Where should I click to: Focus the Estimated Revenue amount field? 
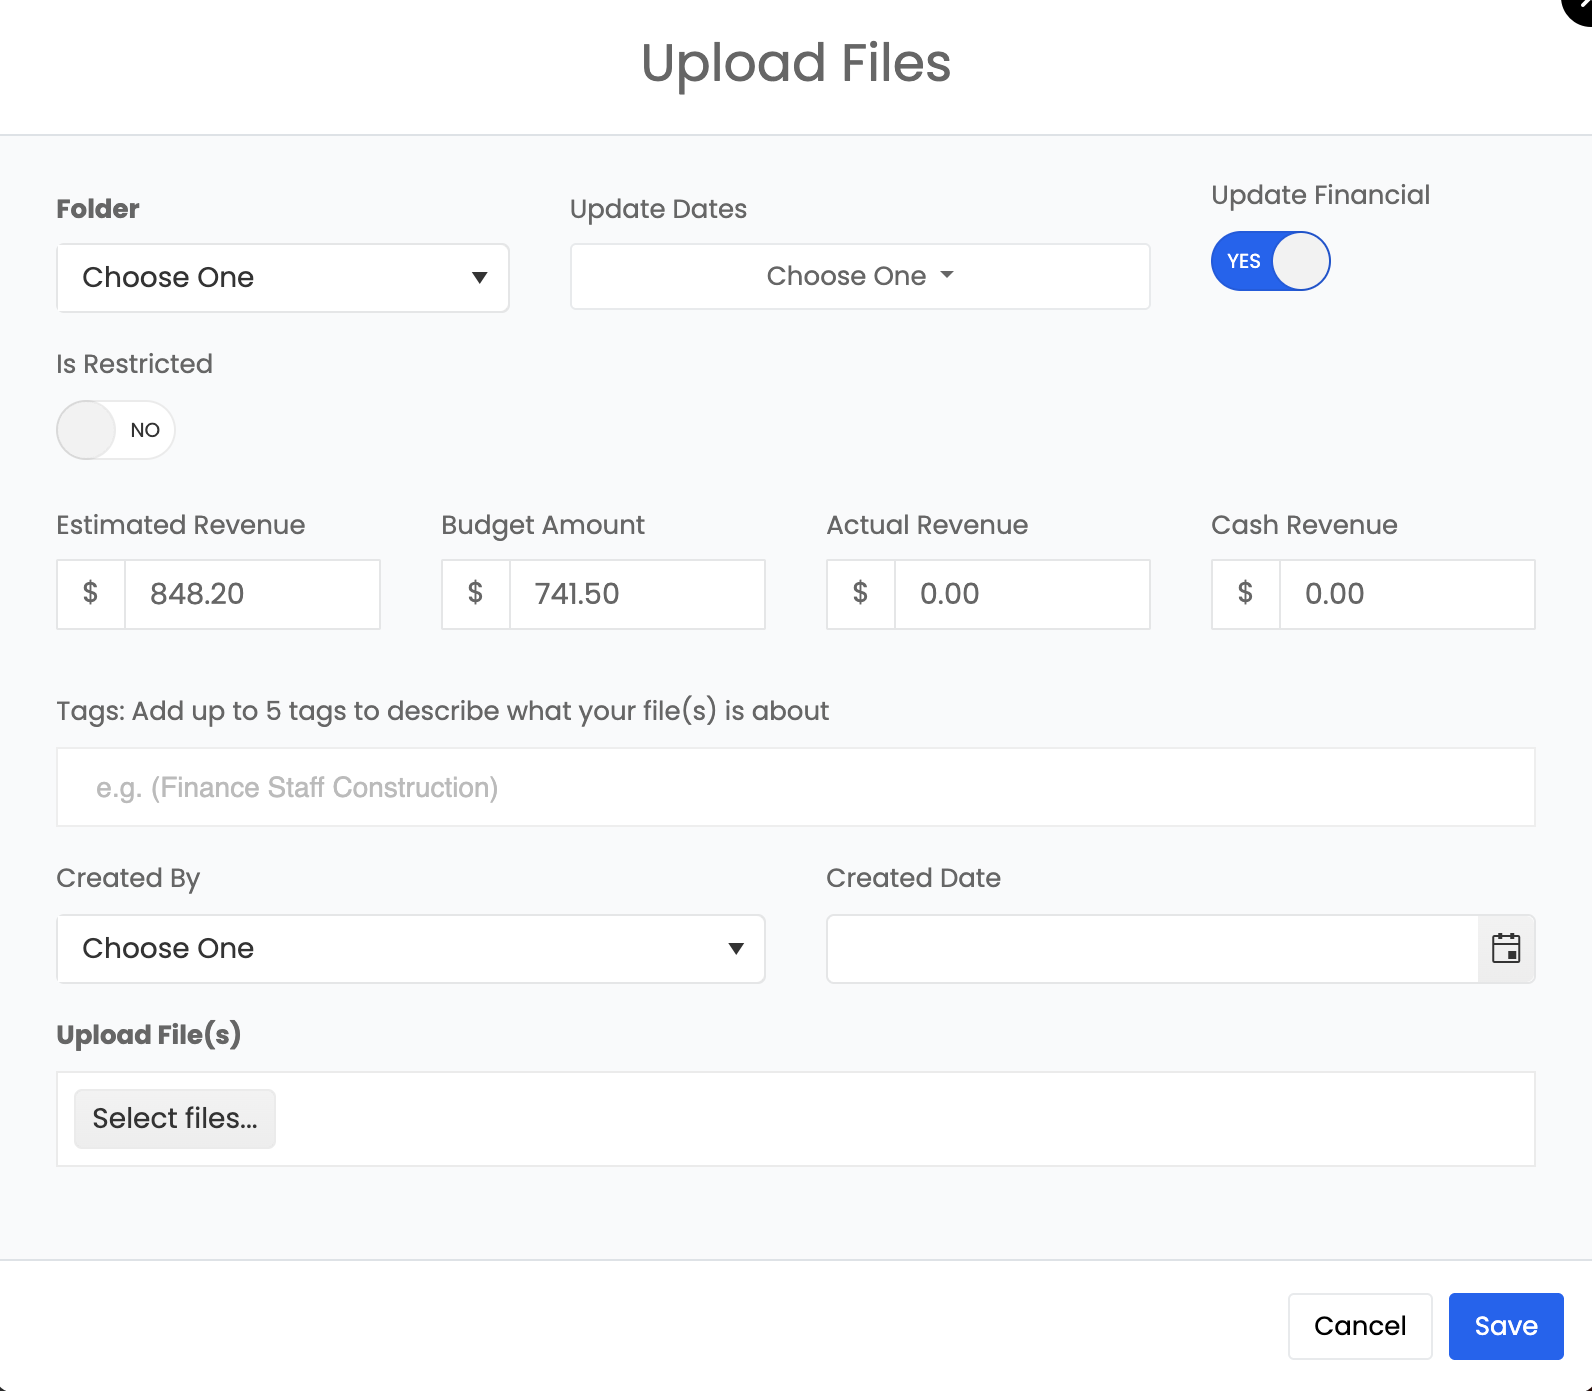252,594
